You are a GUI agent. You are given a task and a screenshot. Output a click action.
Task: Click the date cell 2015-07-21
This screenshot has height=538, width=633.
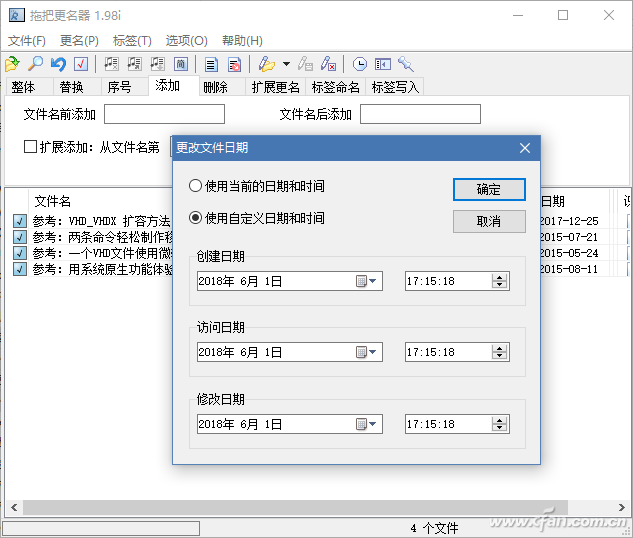(x=569, y=237)
